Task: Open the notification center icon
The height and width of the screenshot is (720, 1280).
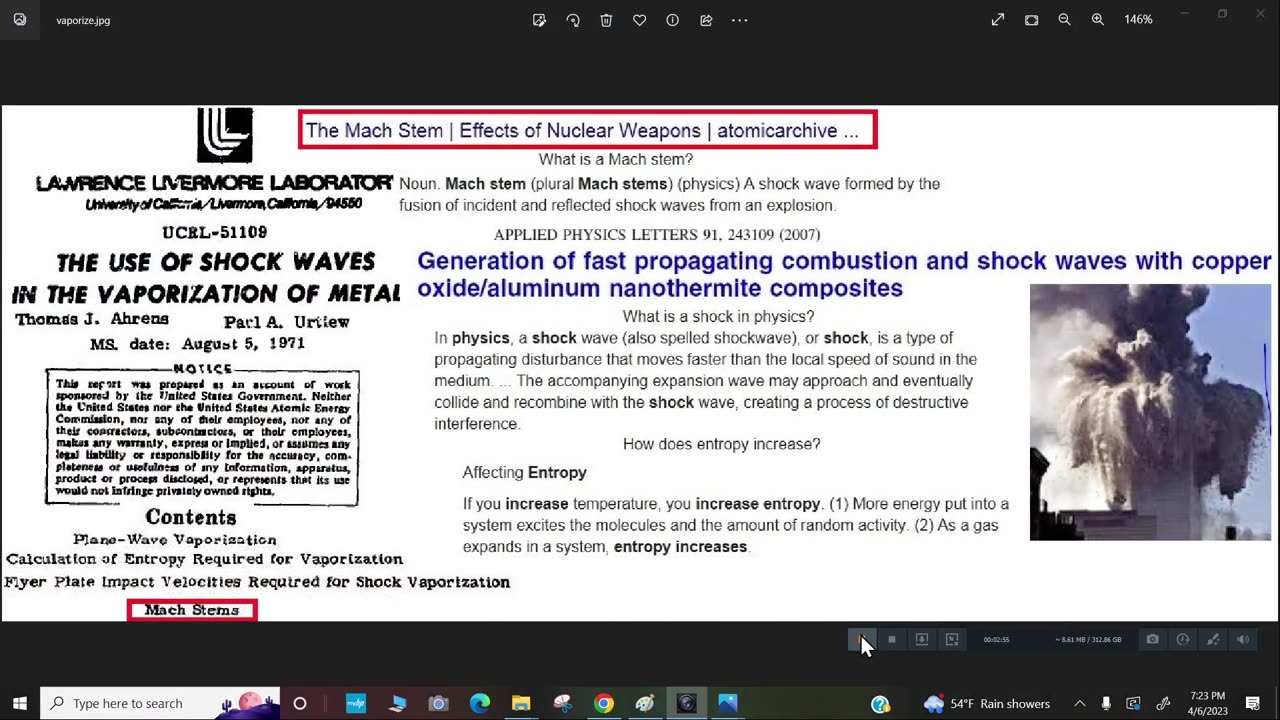Action: click(1253, 703)
